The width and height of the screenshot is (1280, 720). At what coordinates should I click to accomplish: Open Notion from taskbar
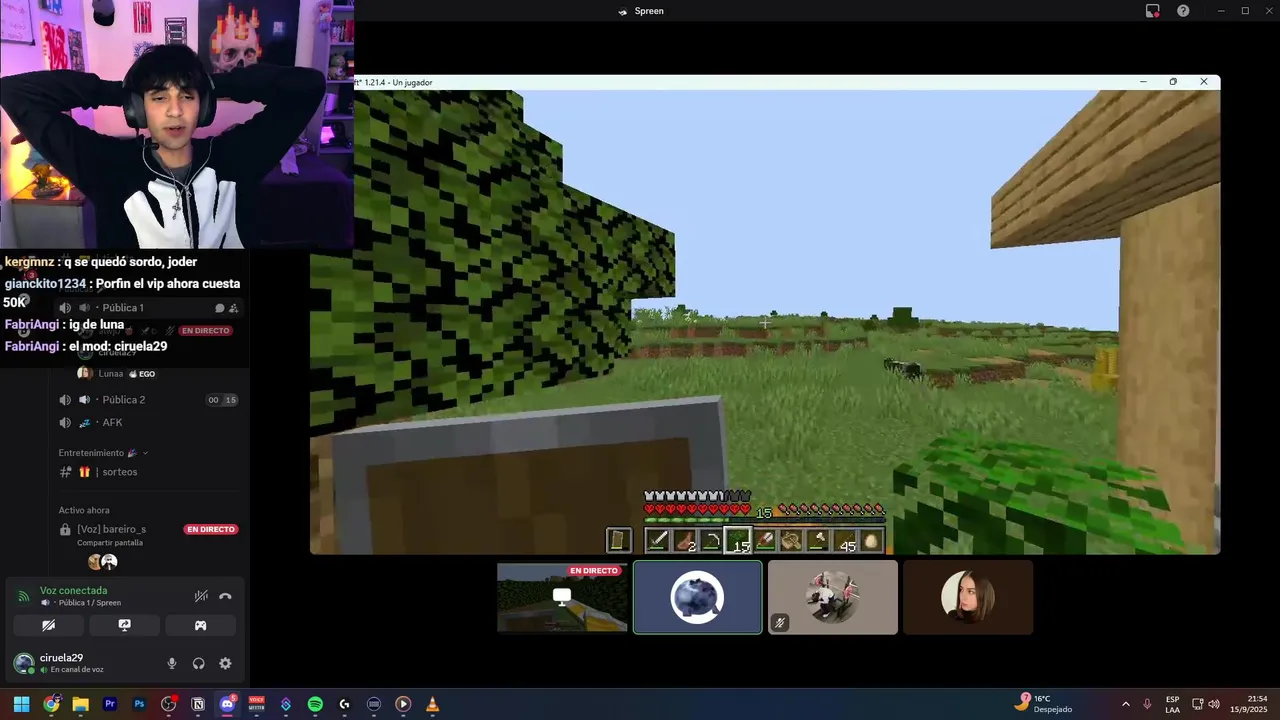198,704
